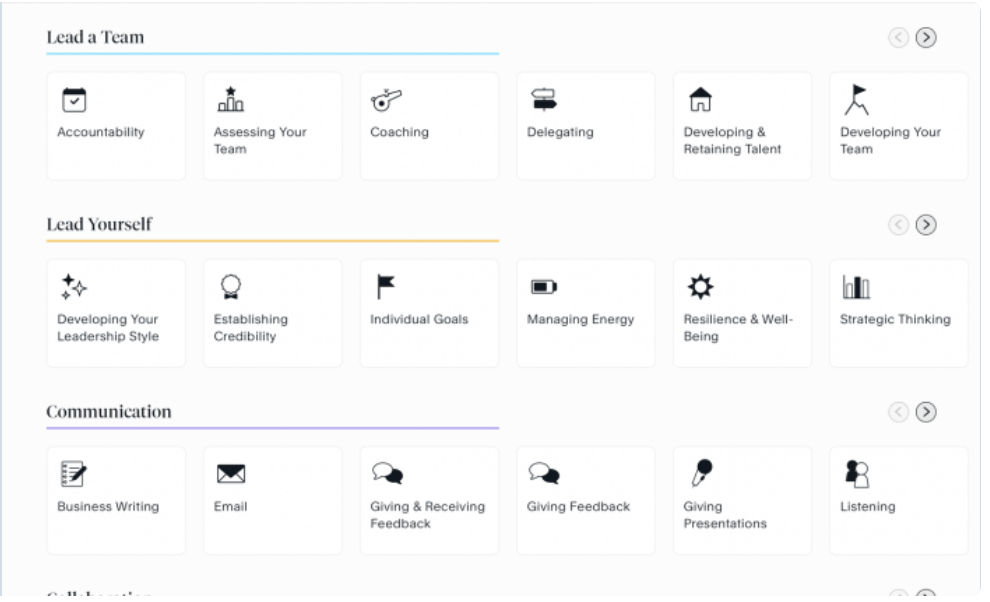The width and height of the screenshot is (990, 602).
Task: Advance the Communication row with right arrow
Action: pos(926,412)
